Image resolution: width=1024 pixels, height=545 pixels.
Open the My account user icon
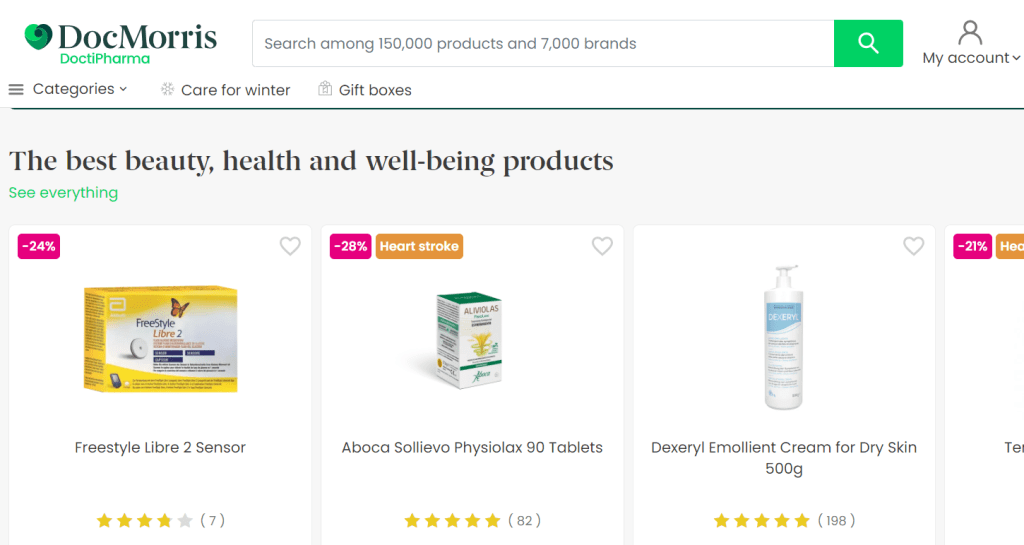pos(970,33)
